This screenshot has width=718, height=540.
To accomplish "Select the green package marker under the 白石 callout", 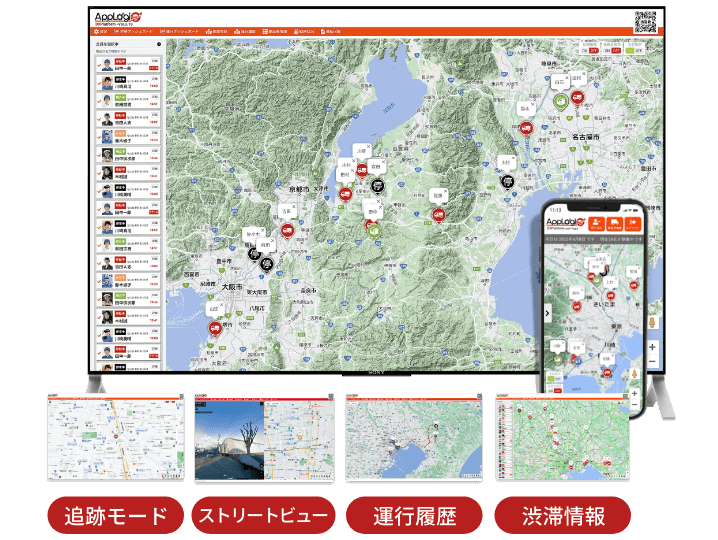I will (560, 101).
